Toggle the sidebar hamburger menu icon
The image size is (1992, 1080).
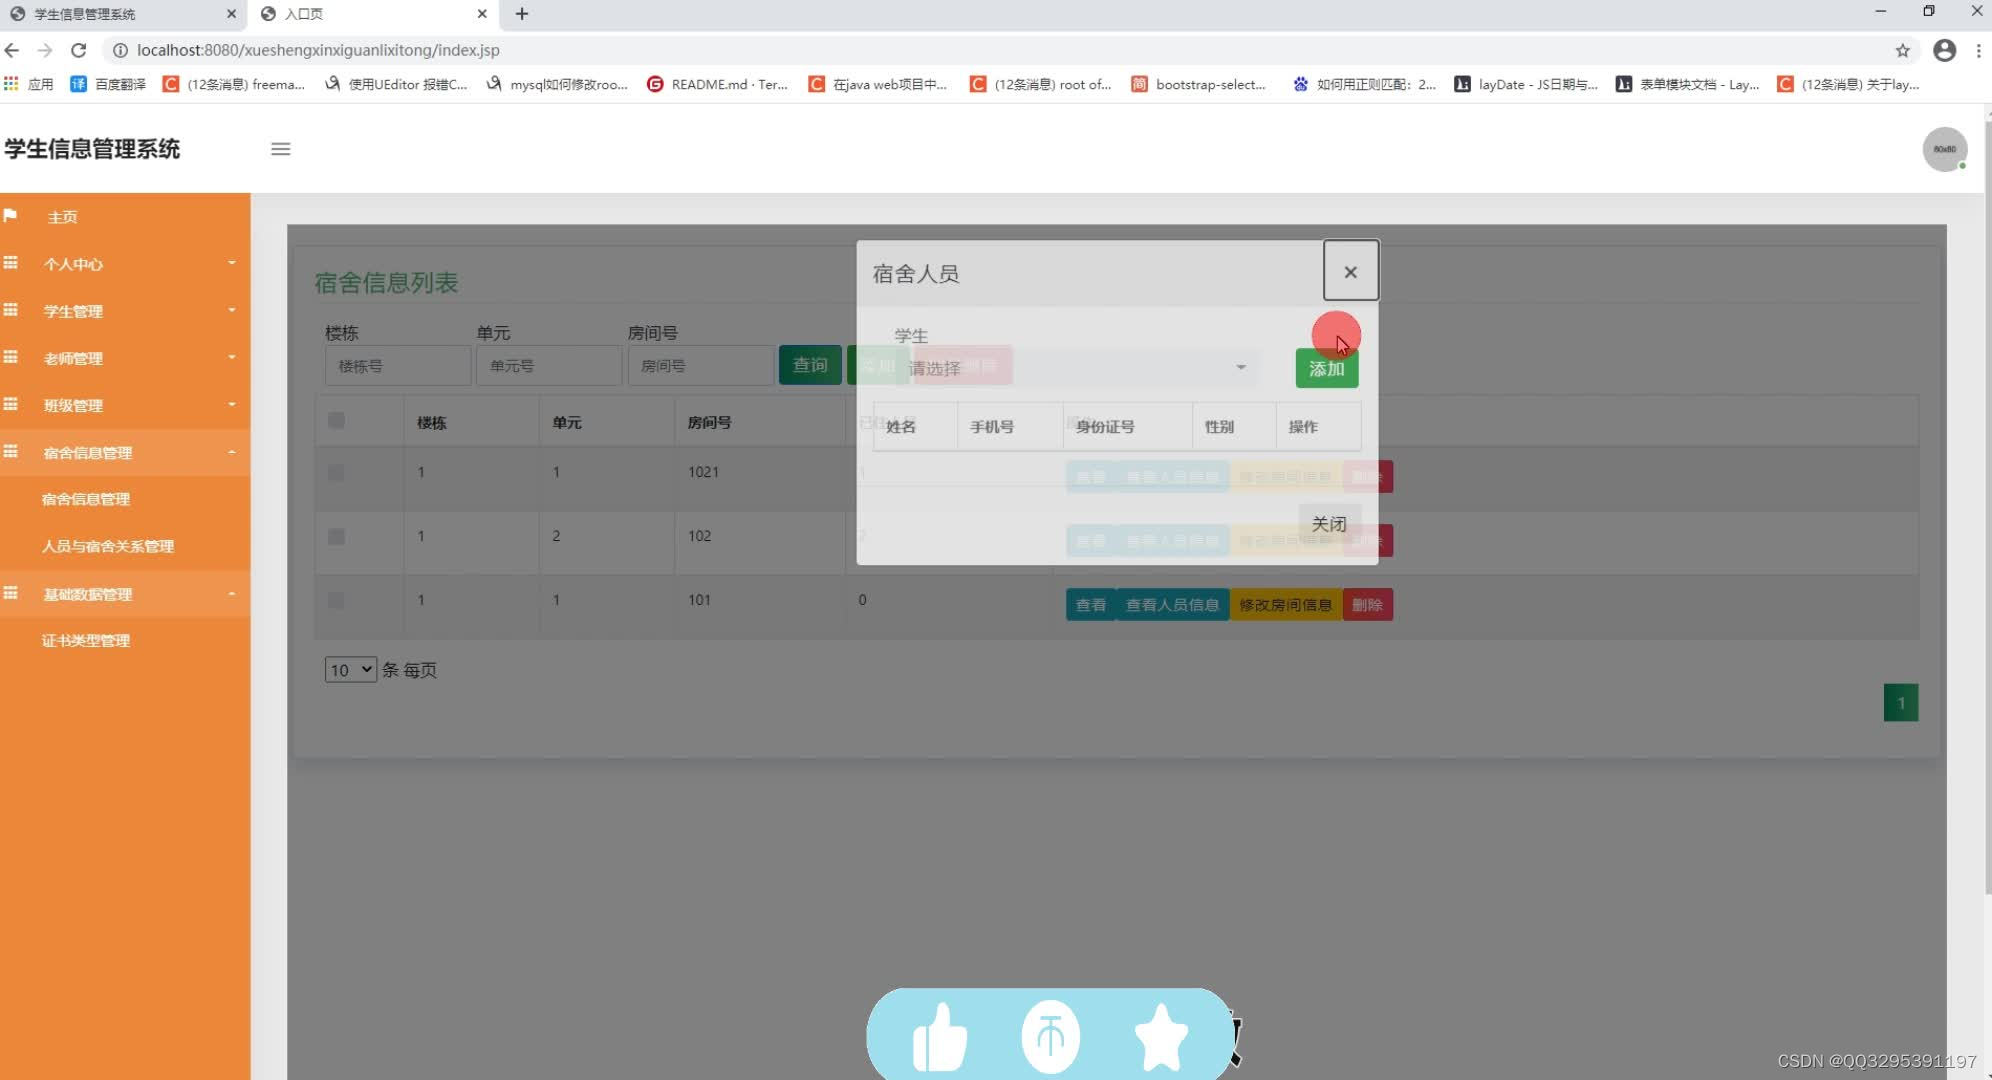pyautogui.click(x=281, y=149)
